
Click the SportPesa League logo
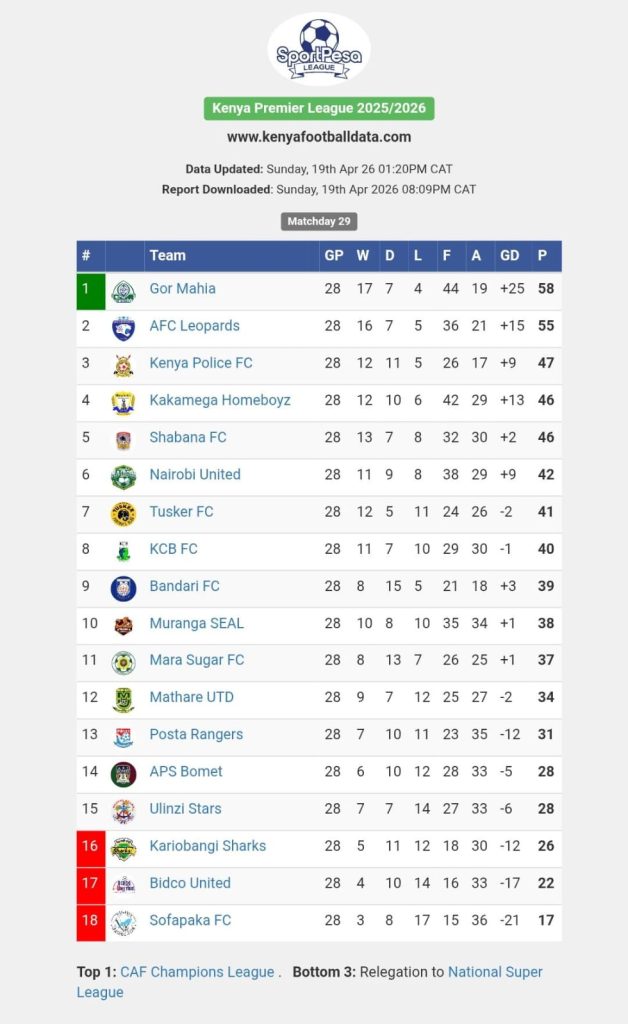click(319, 48)
